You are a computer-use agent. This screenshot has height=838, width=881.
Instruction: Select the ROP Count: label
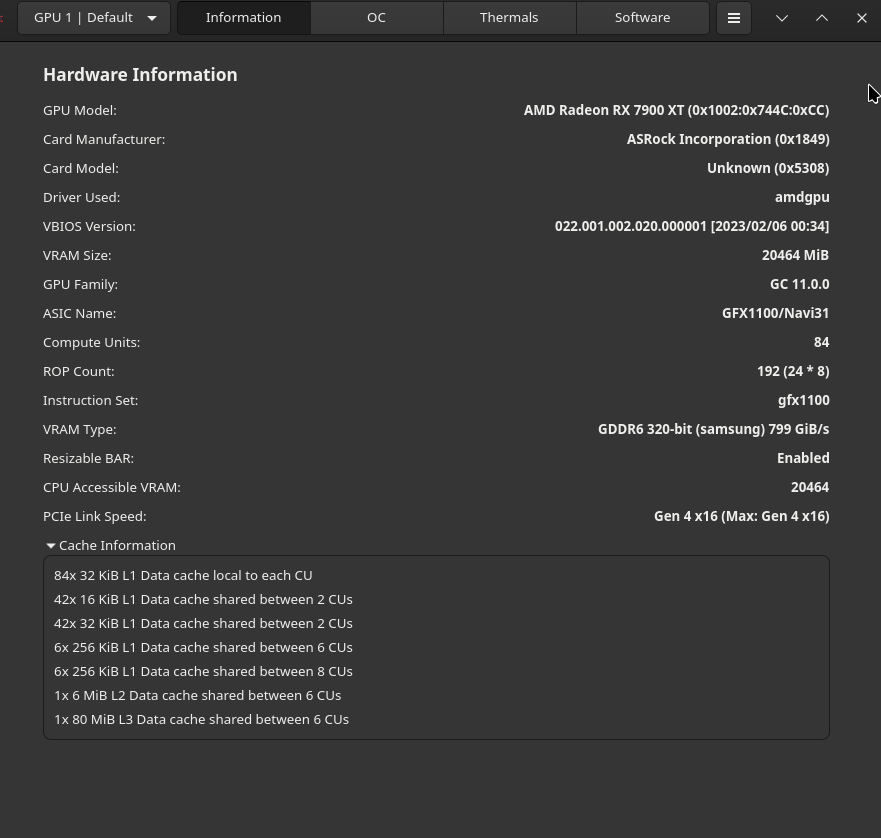click(x=79, y=372)
